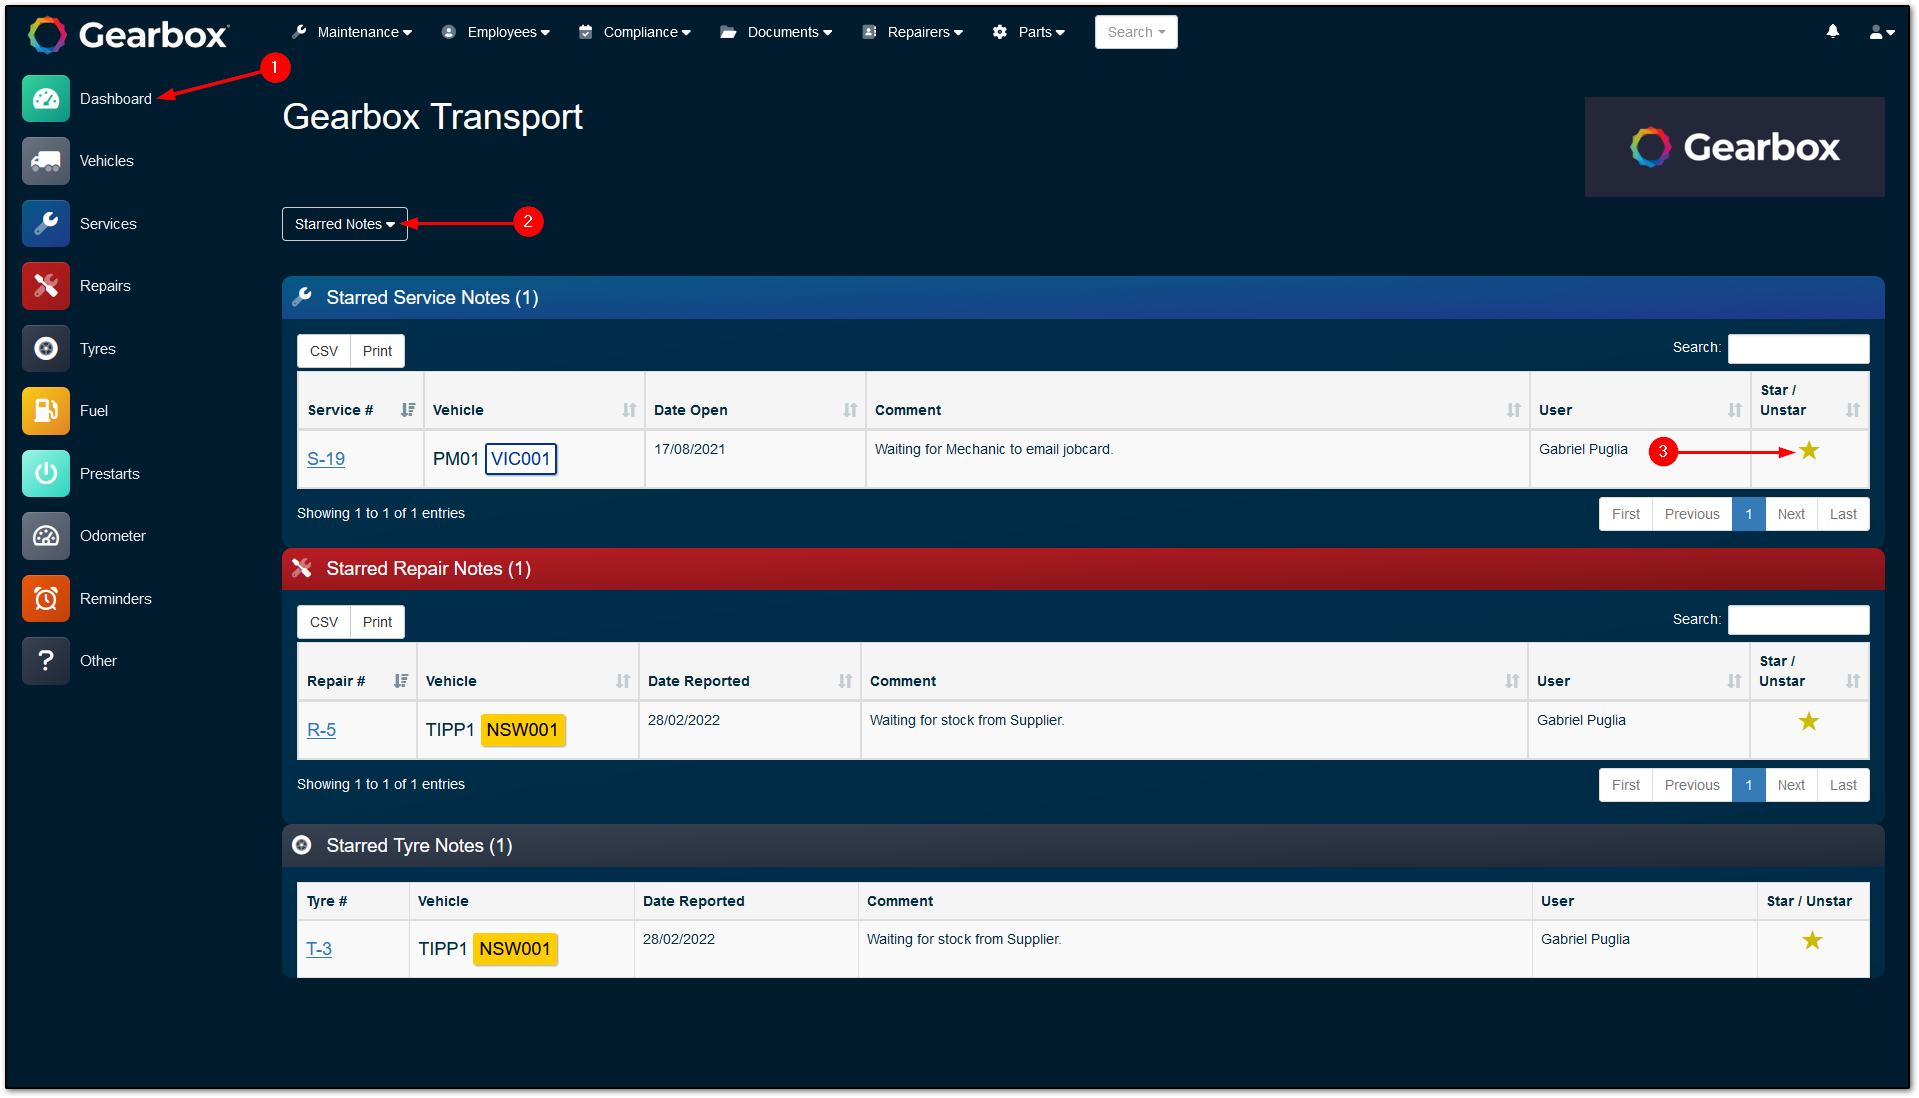Open the Employees dropdown menu
Viewport: 1919px width, 1098px height.
click(496, 32)
